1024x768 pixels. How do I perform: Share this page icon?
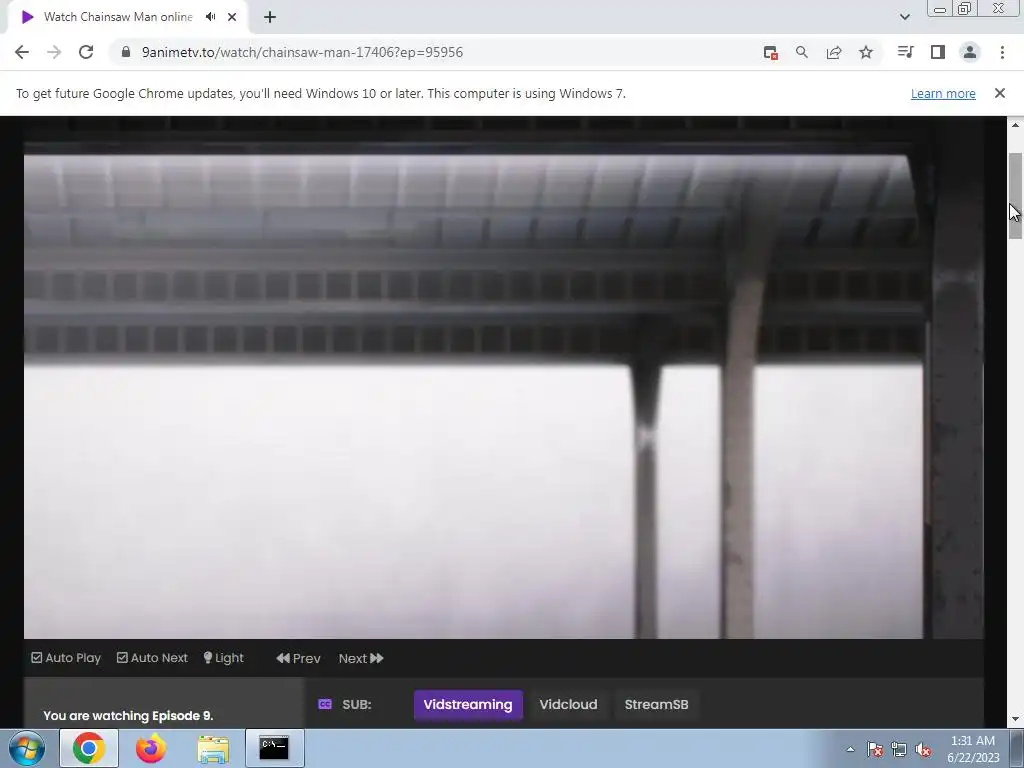point(834,52)
